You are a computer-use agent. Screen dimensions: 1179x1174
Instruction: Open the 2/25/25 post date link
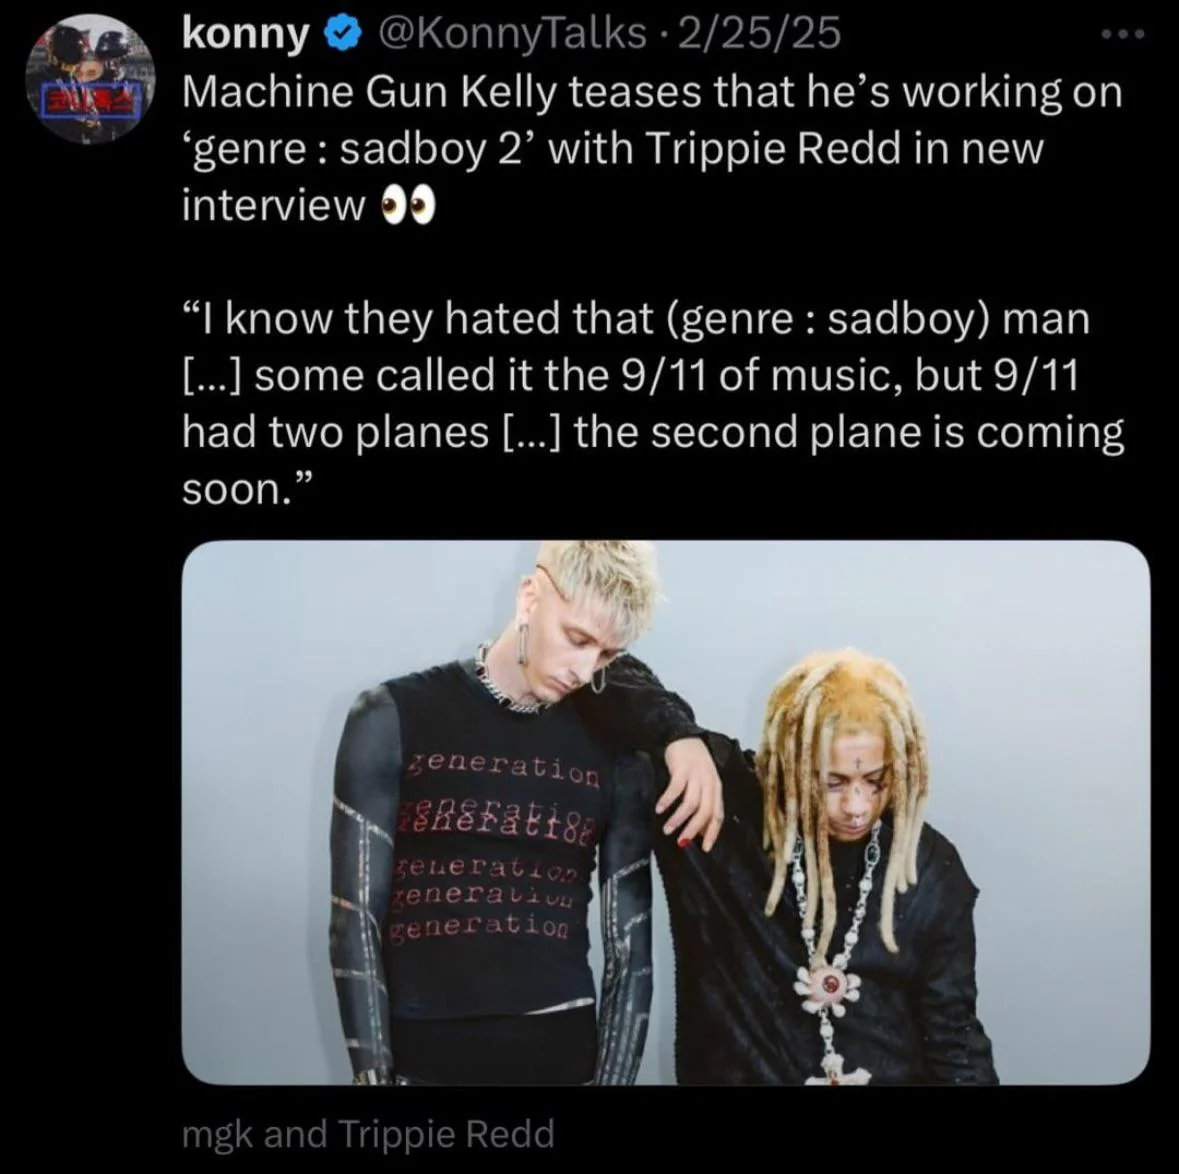pos(759,35)
